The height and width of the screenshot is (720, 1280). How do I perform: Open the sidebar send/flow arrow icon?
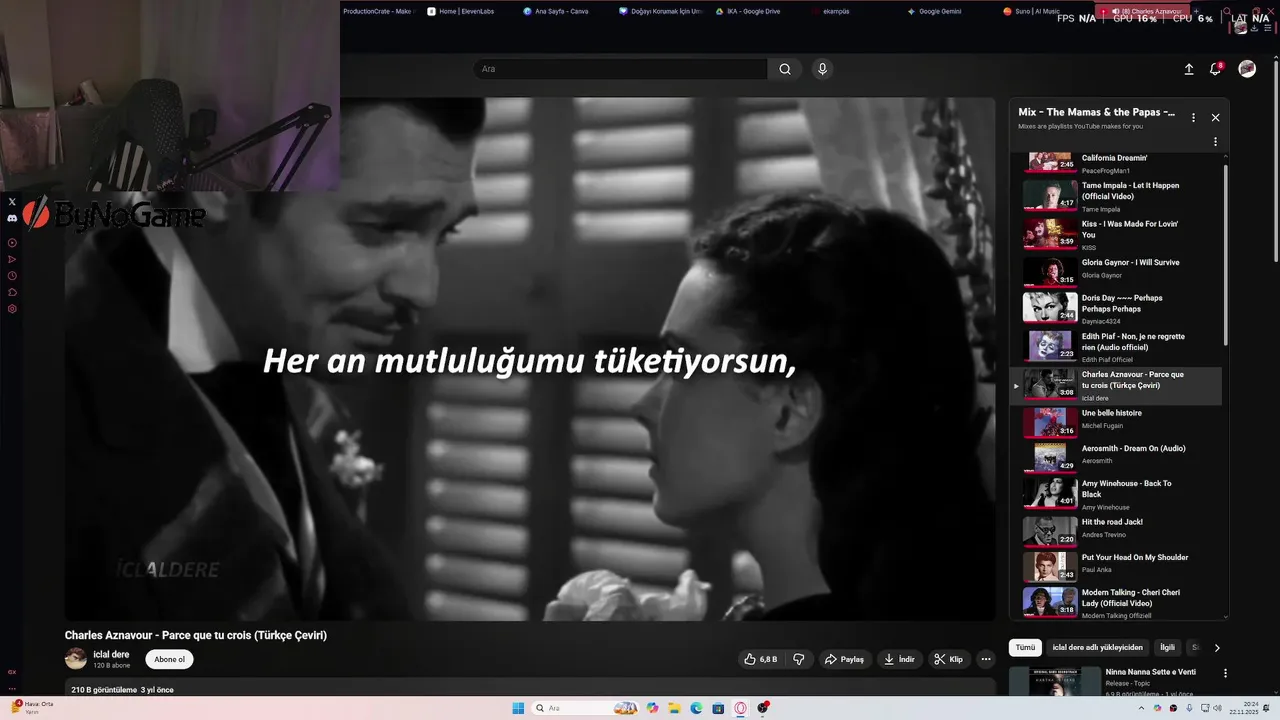(x=12, y=259)
